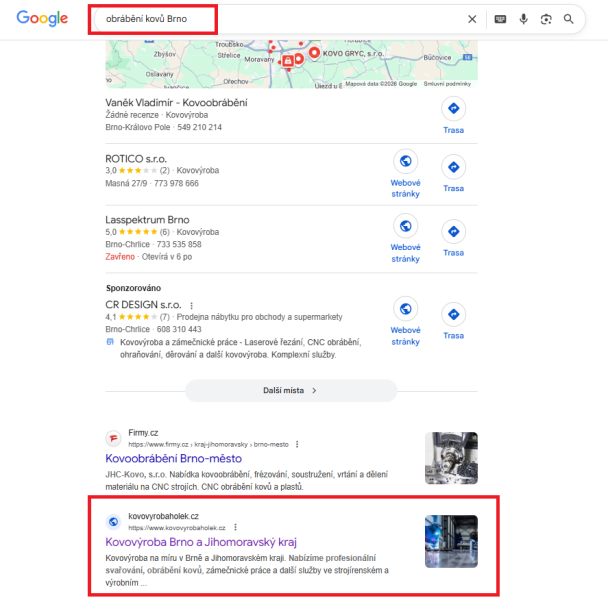608x600 pixels.
Task: Click the KOVO GRYC map pin
Action: (x=314, y=53)
